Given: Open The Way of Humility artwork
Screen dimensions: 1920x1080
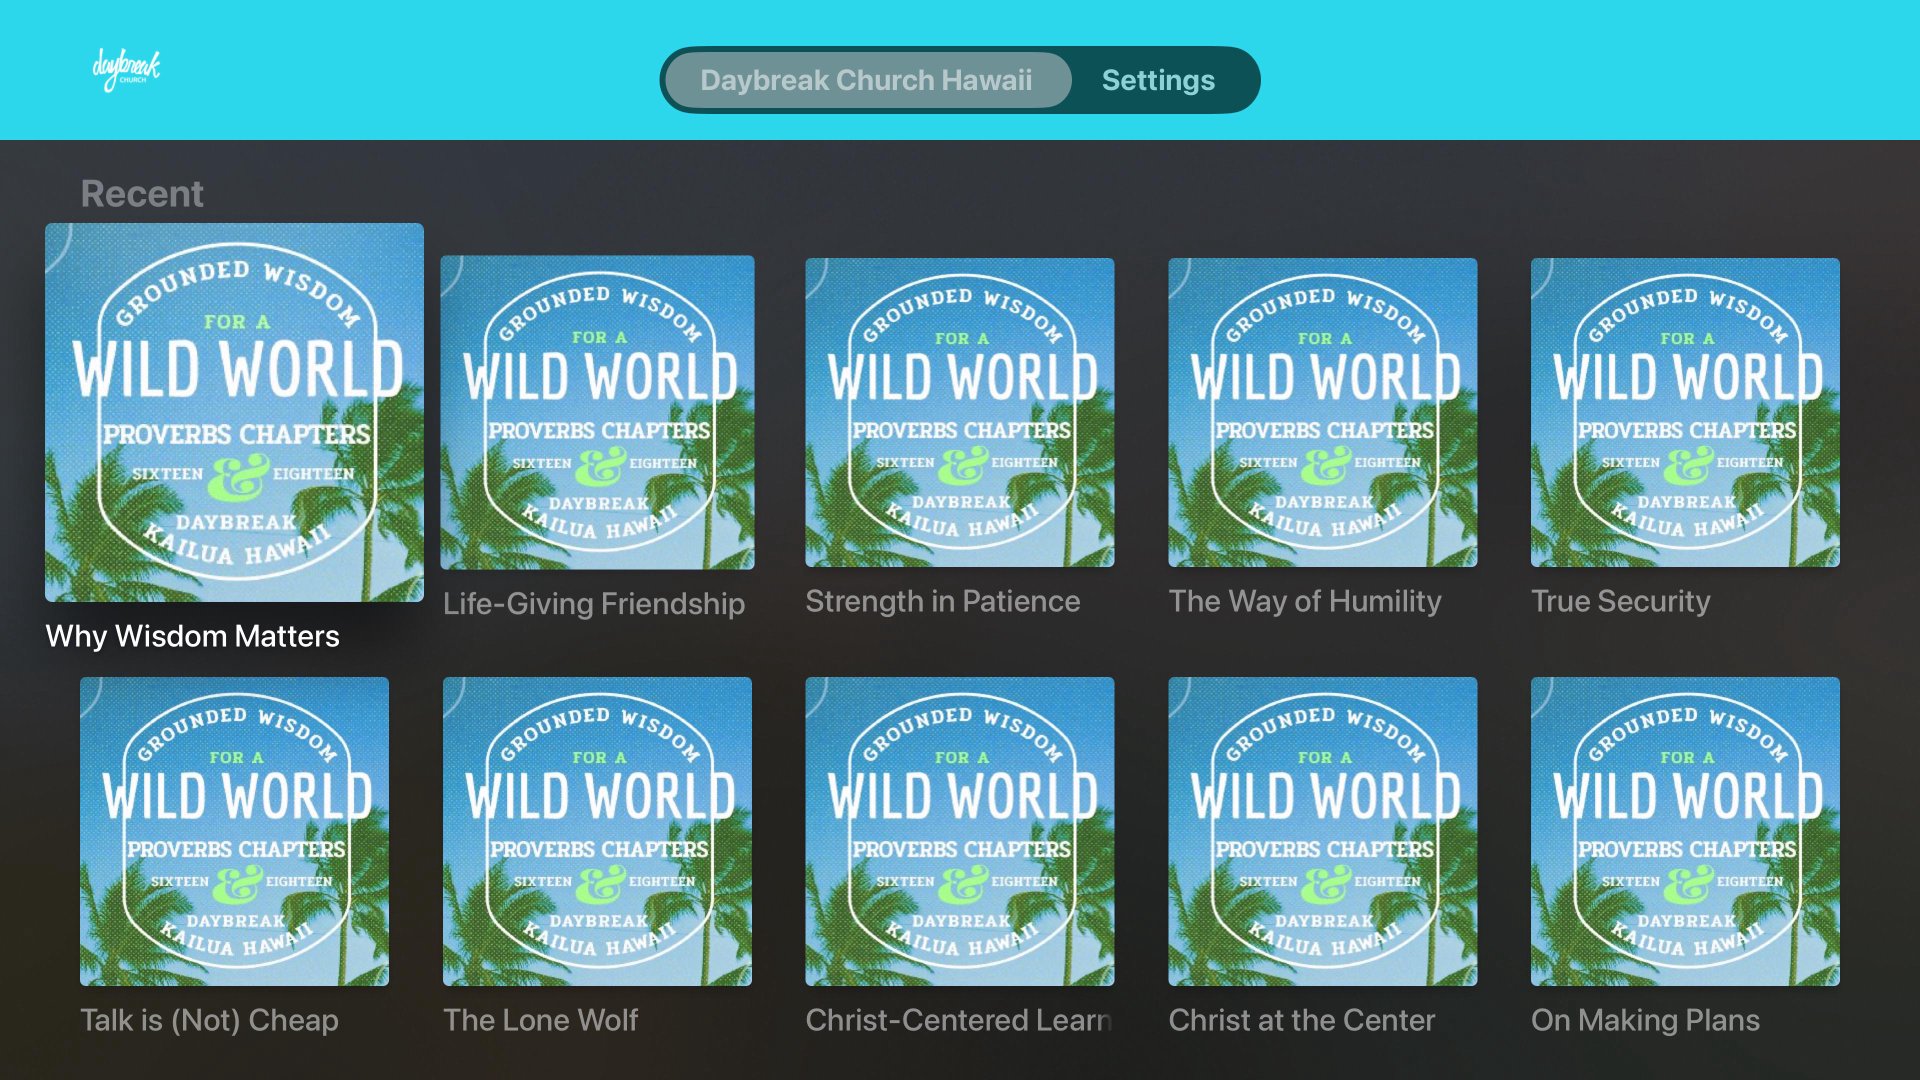Looking at the screenshot, I should pyautogui.click(x=1322, y=412).
